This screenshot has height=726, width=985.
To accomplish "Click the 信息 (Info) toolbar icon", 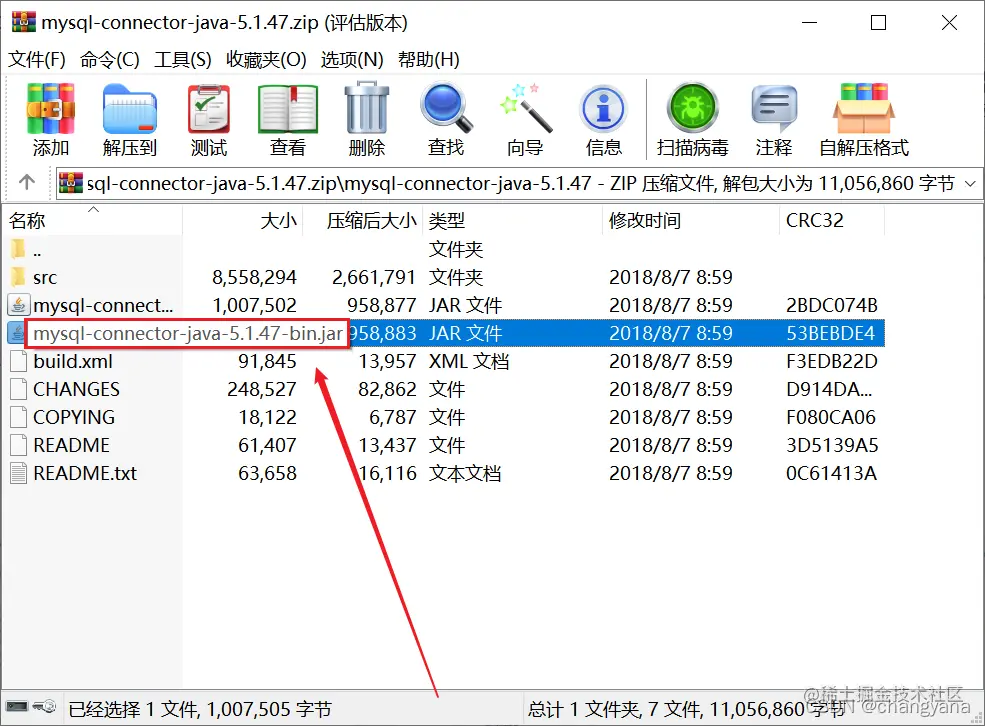I will 603,109.
